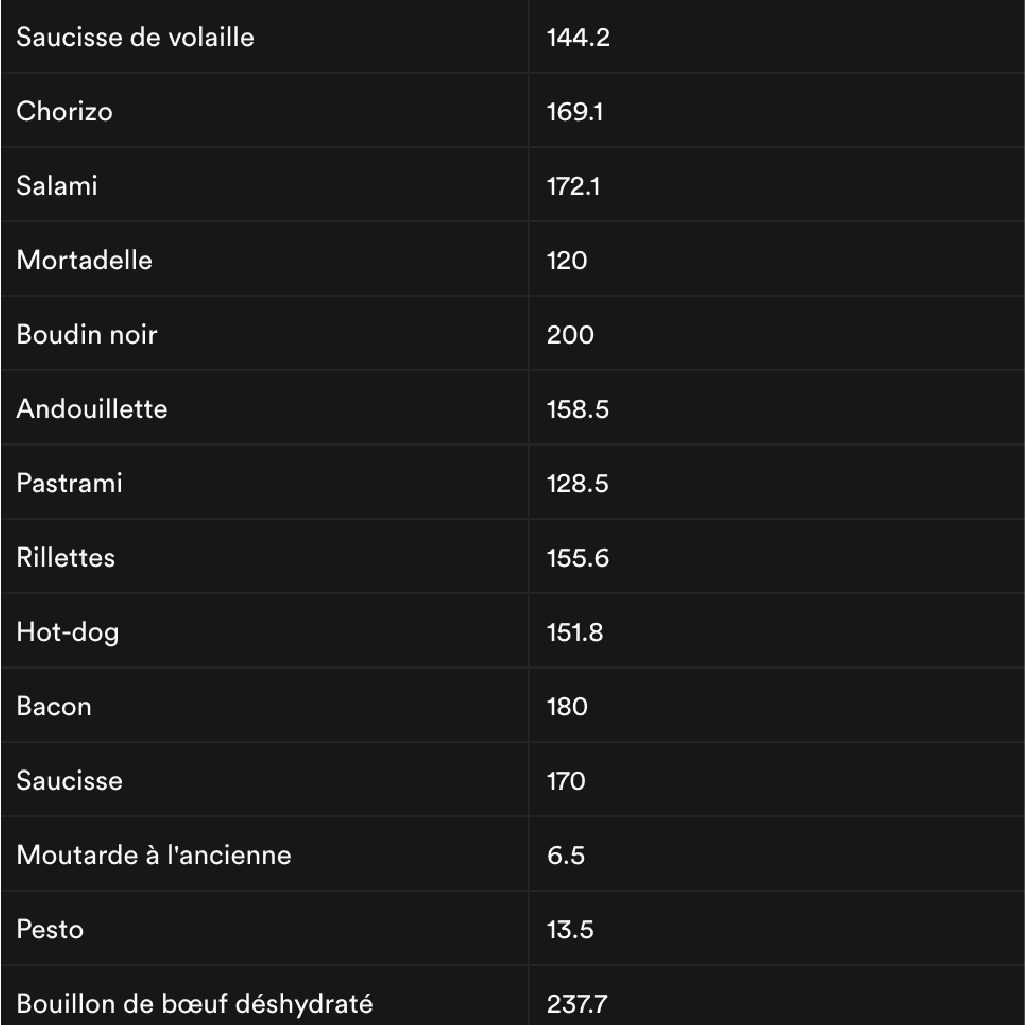Click the value 13.5 for Pesto
Viewport: 1025px width, 1025px height.
(570, 929)
